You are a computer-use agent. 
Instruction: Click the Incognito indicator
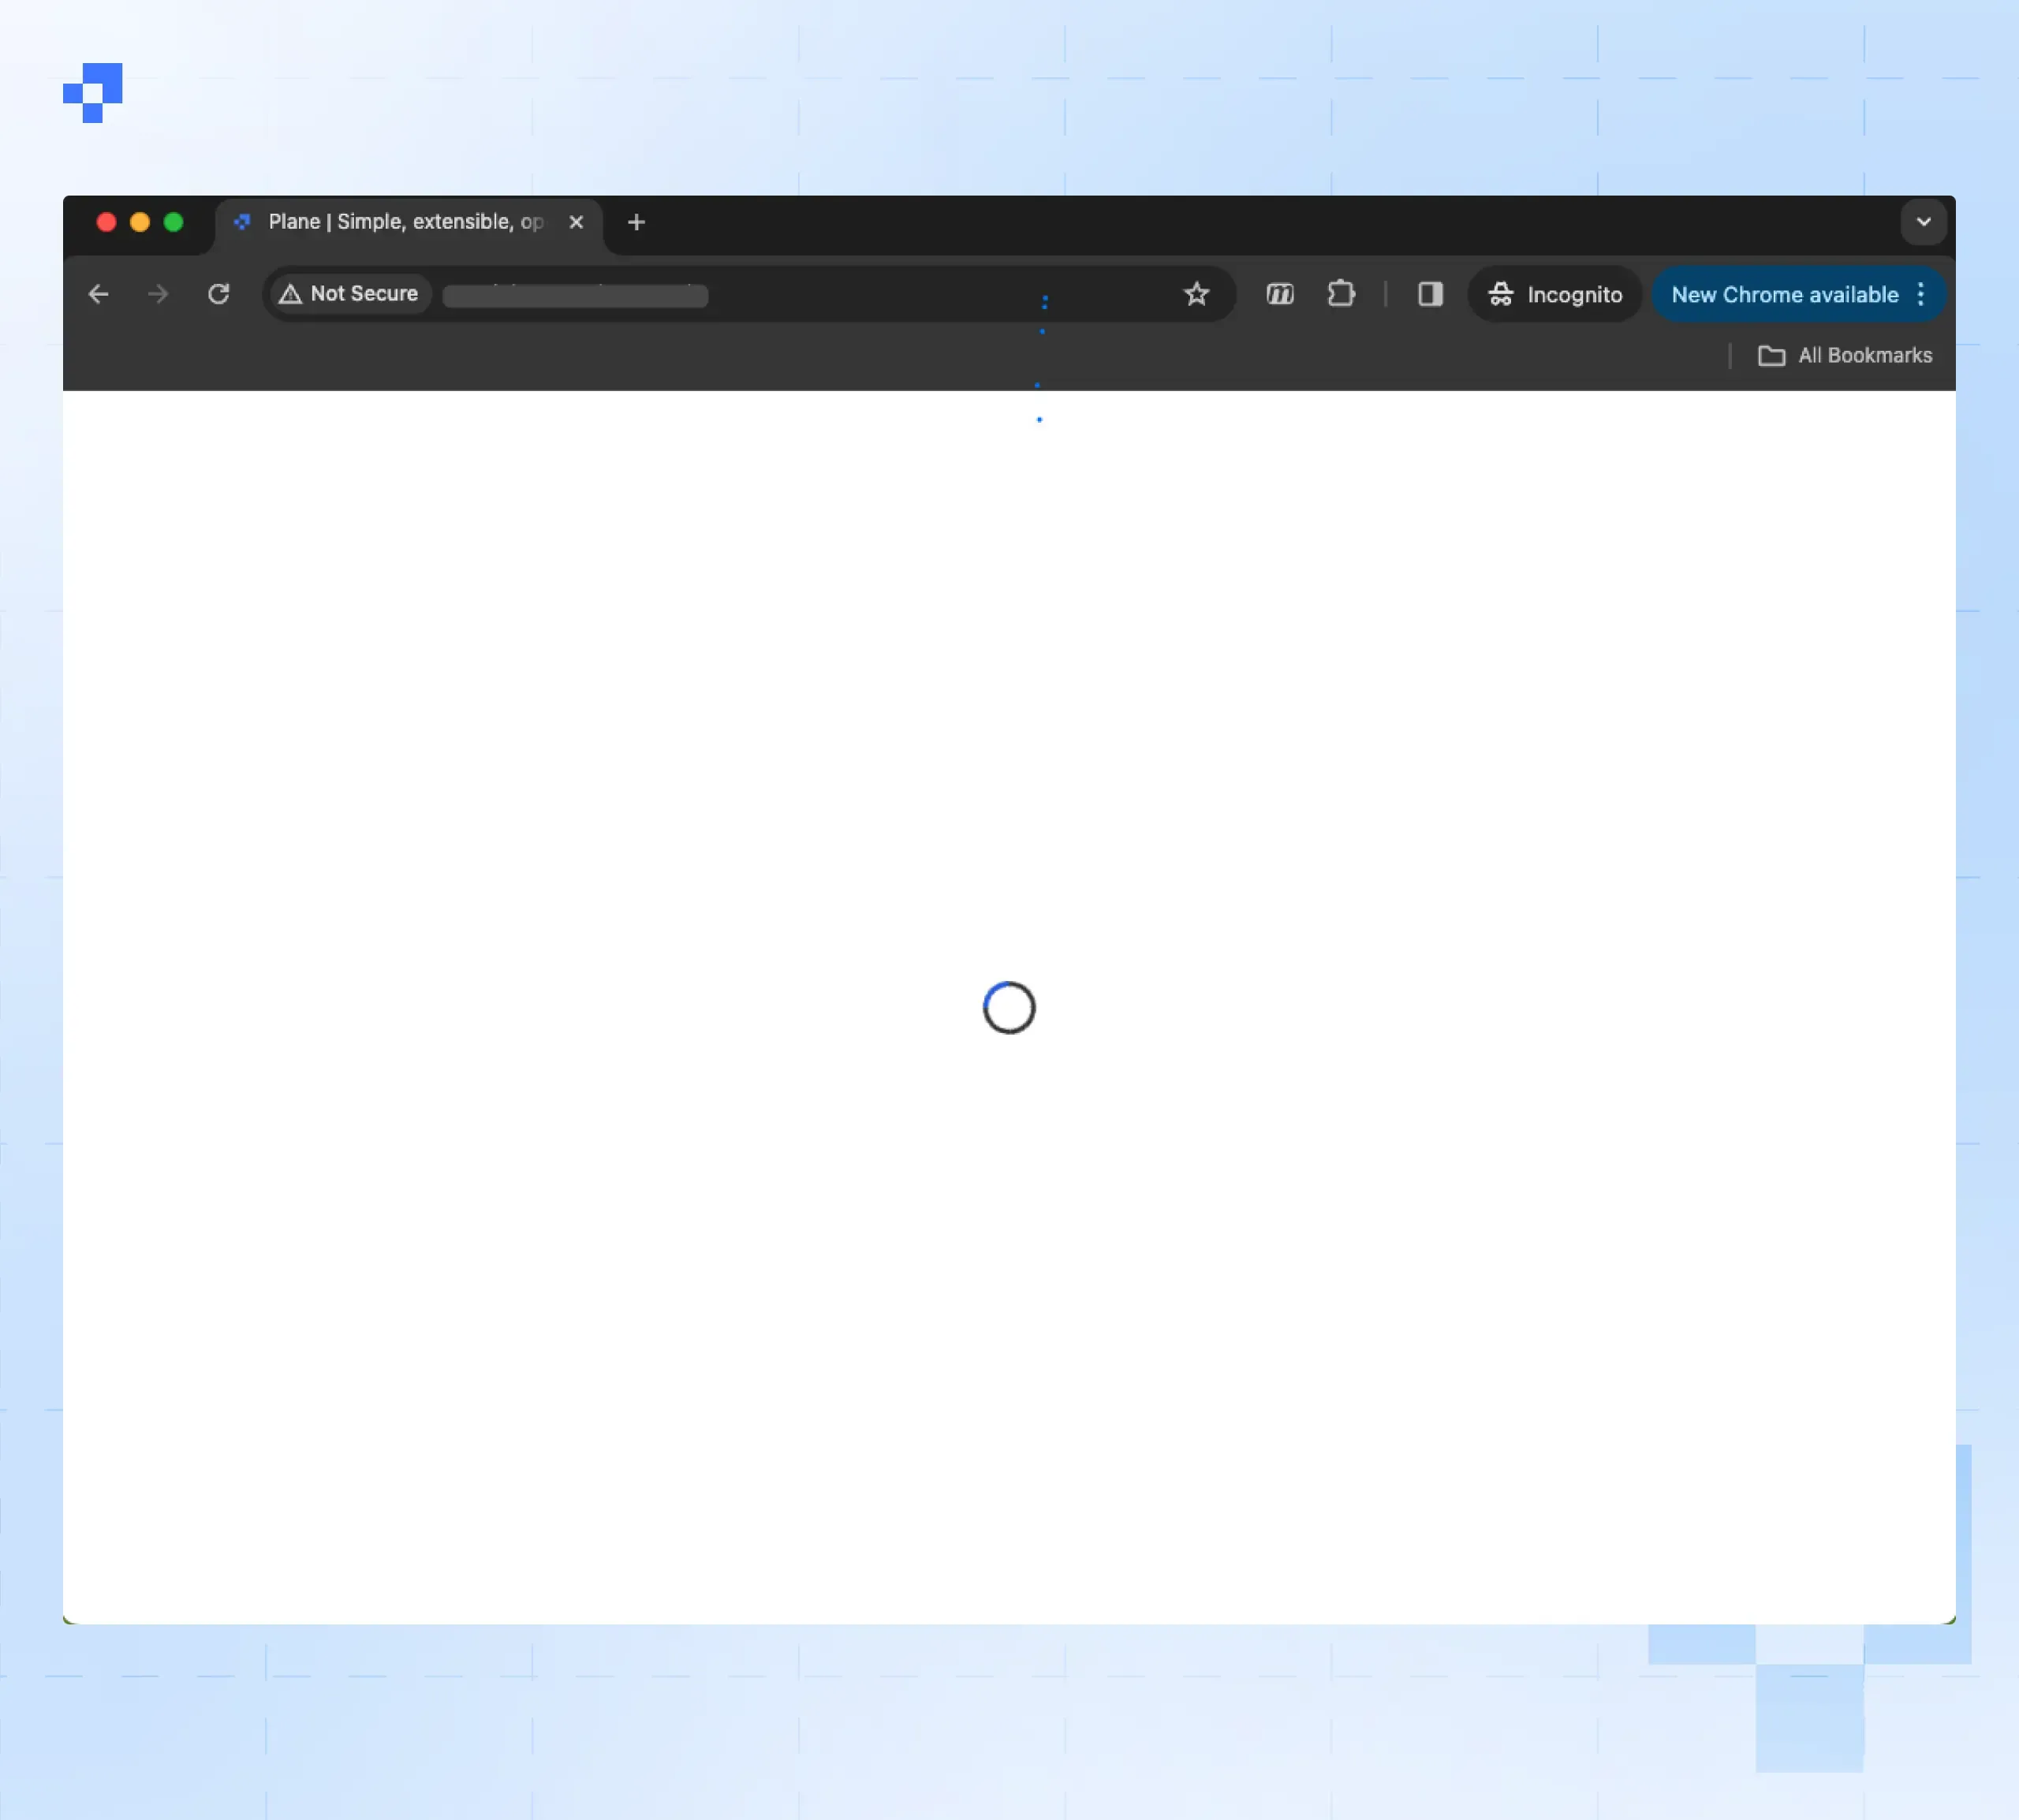tap(1555, 294)
